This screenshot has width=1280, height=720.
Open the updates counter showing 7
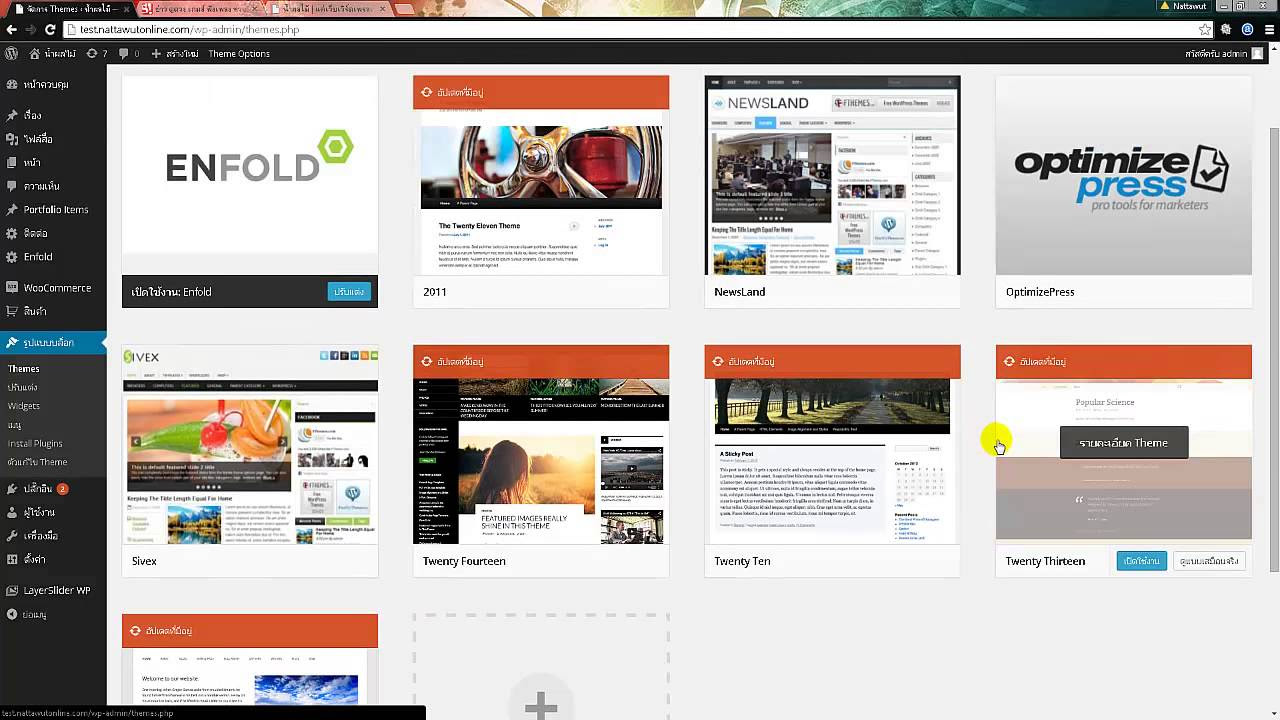click(97, 53)
